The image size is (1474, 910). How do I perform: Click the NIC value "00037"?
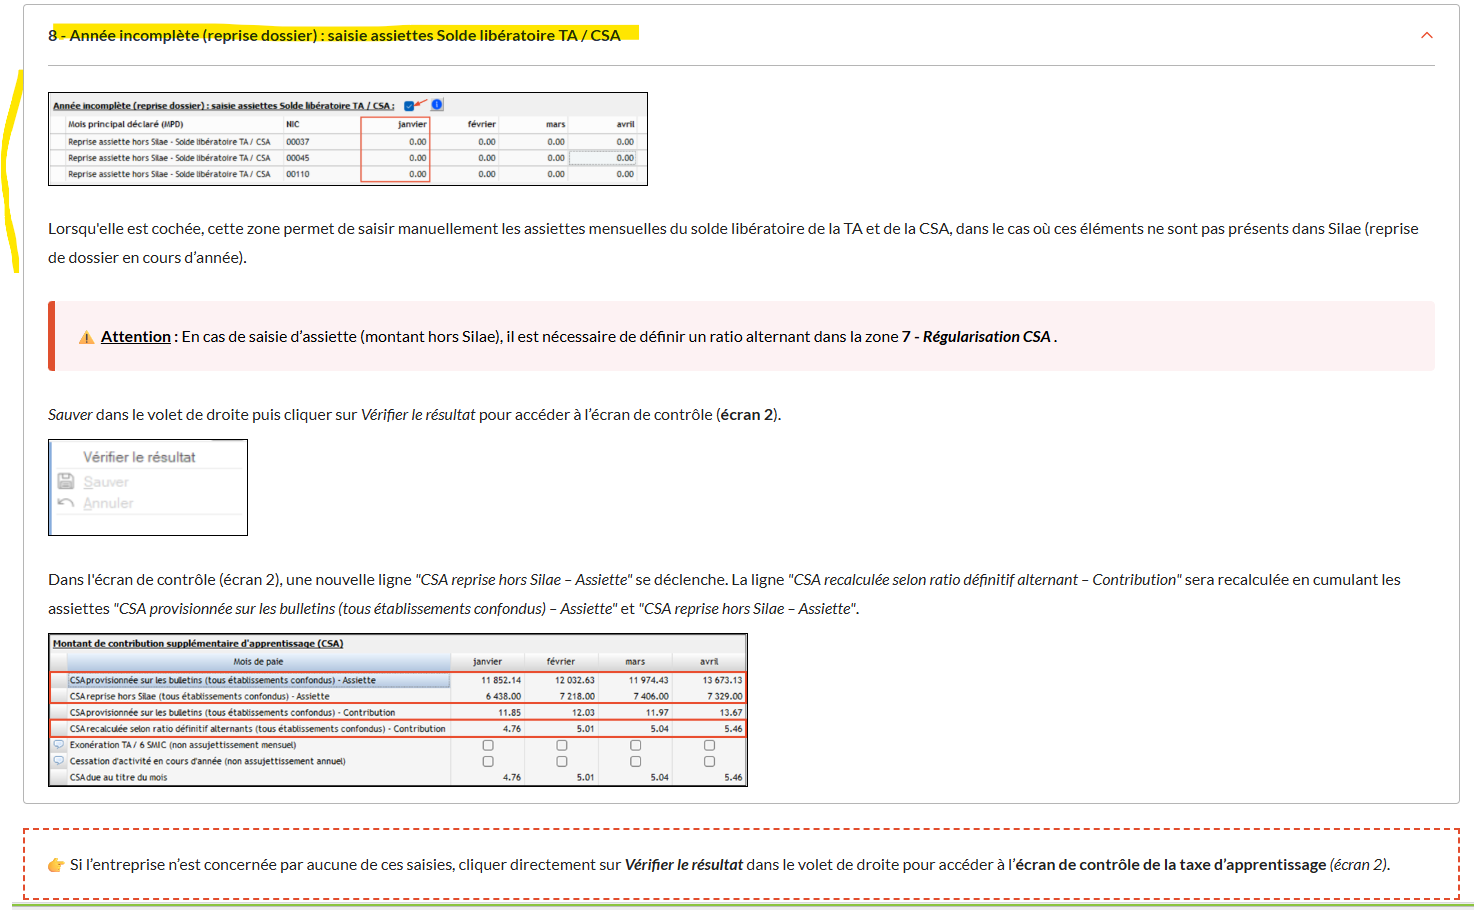point(297,142)
